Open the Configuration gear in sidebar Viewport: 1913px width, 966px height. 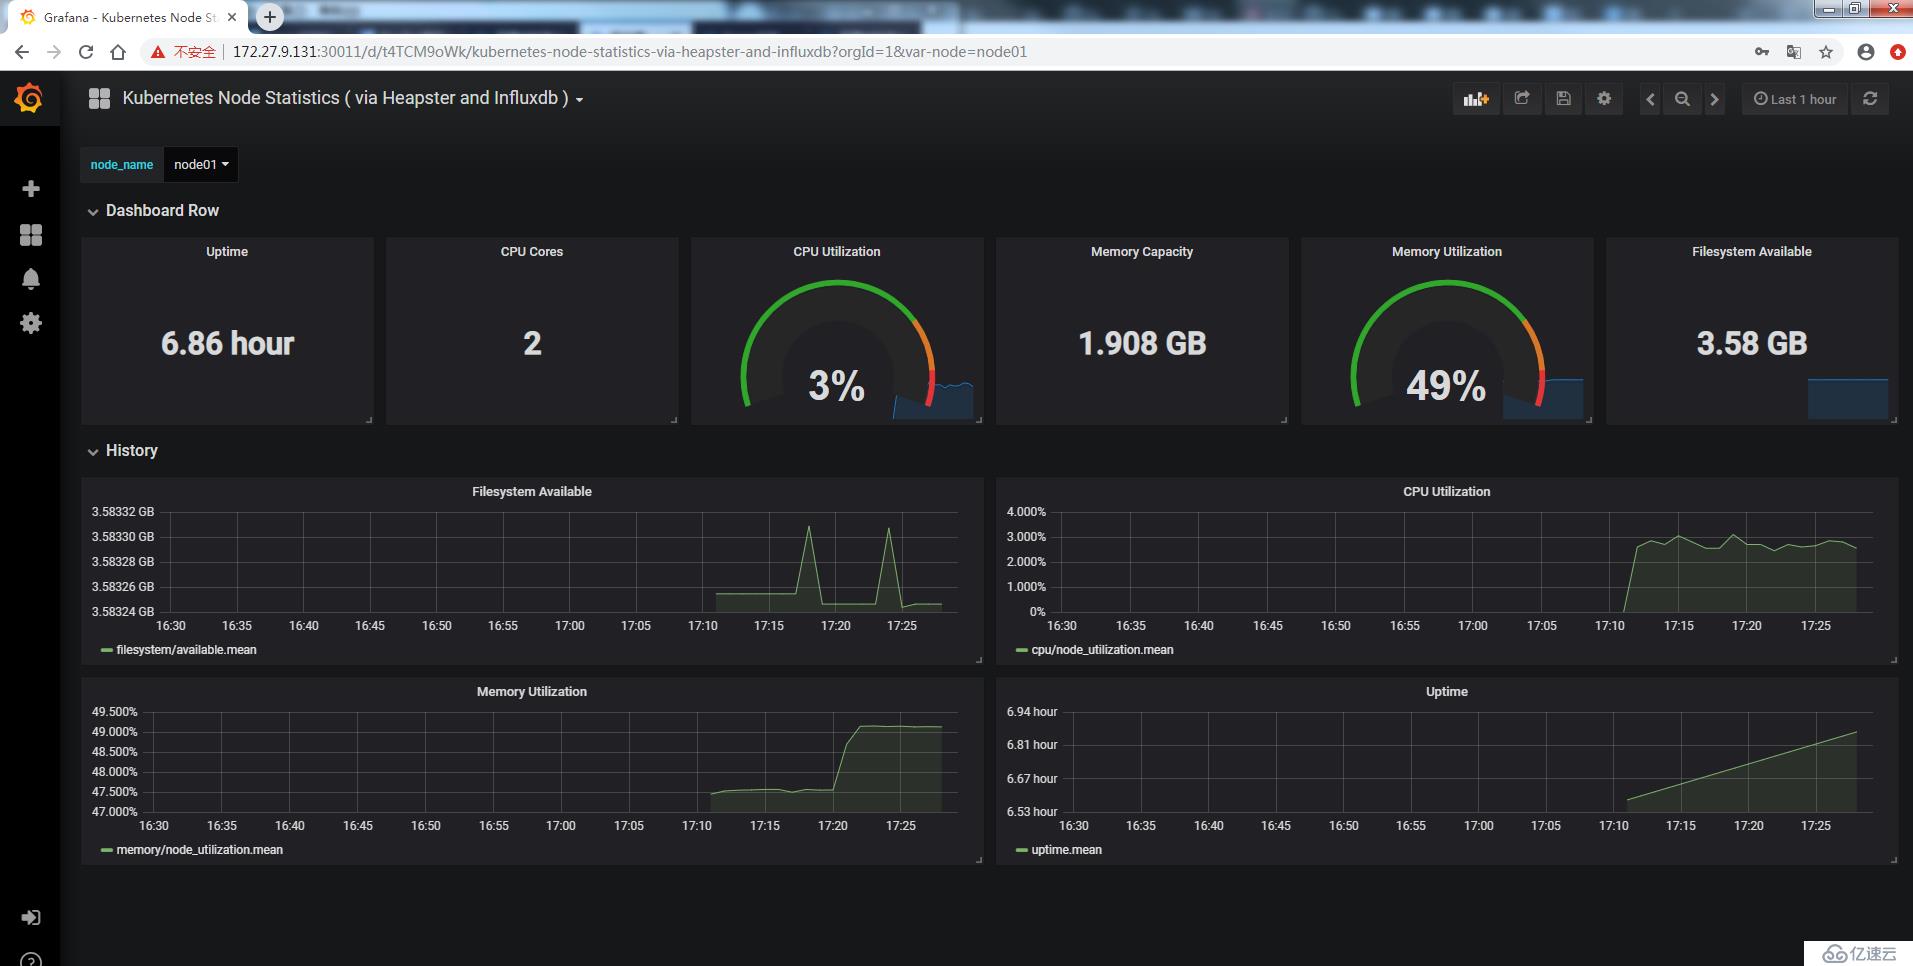[31, 323]
